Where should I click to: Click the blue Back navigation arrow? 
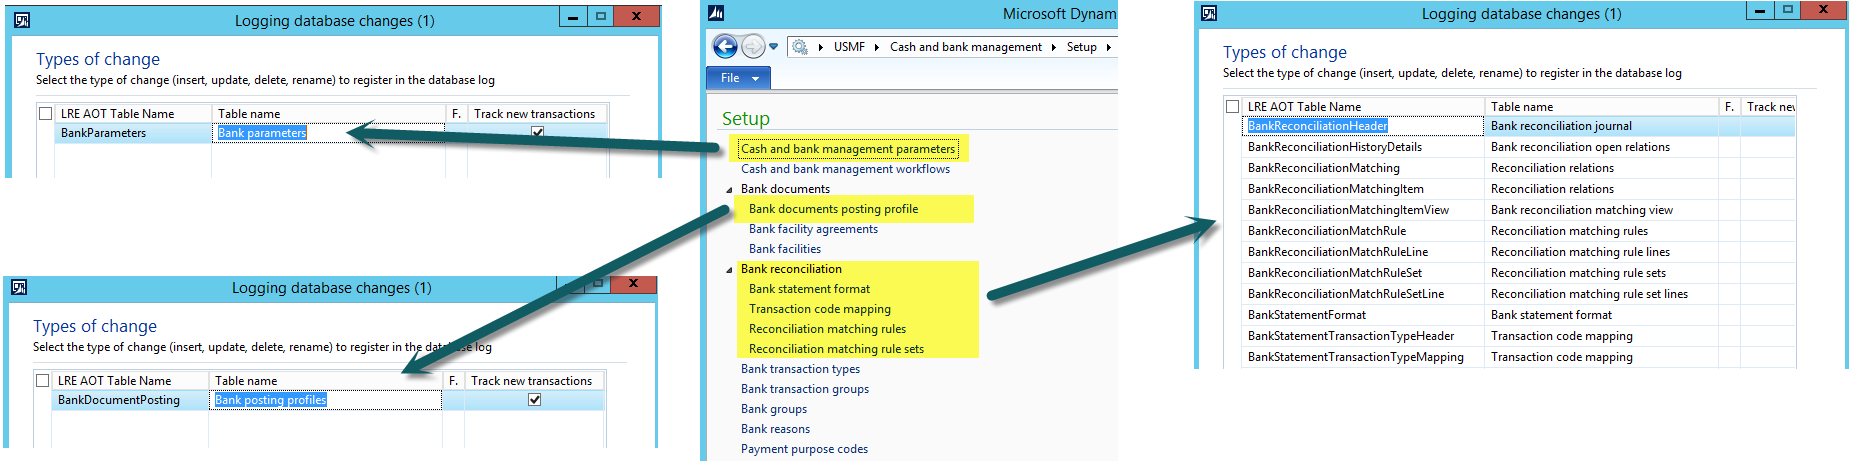(x=725, y=46)
